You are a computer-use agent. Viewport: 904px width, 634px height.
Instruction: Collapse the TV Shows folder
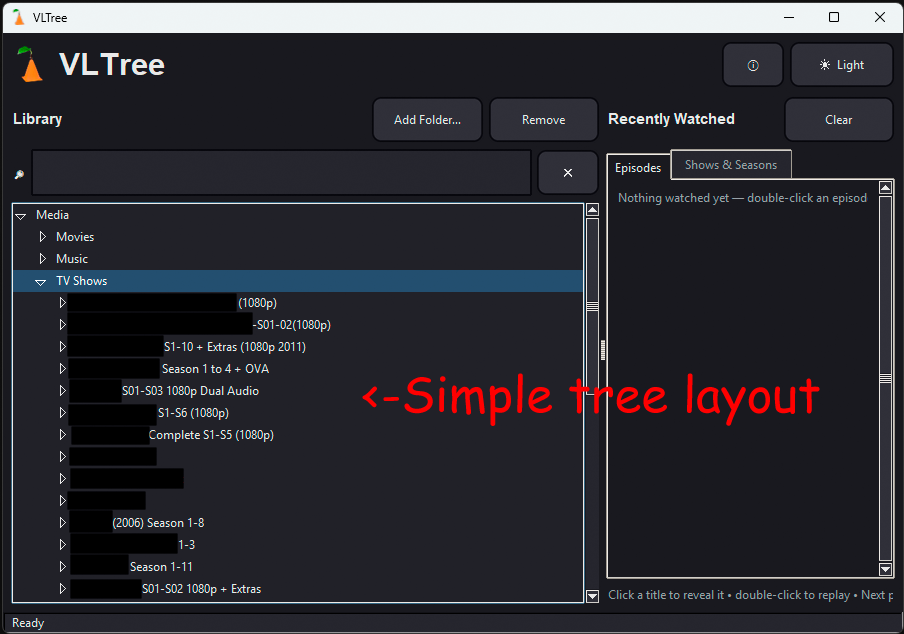(40, 282)
